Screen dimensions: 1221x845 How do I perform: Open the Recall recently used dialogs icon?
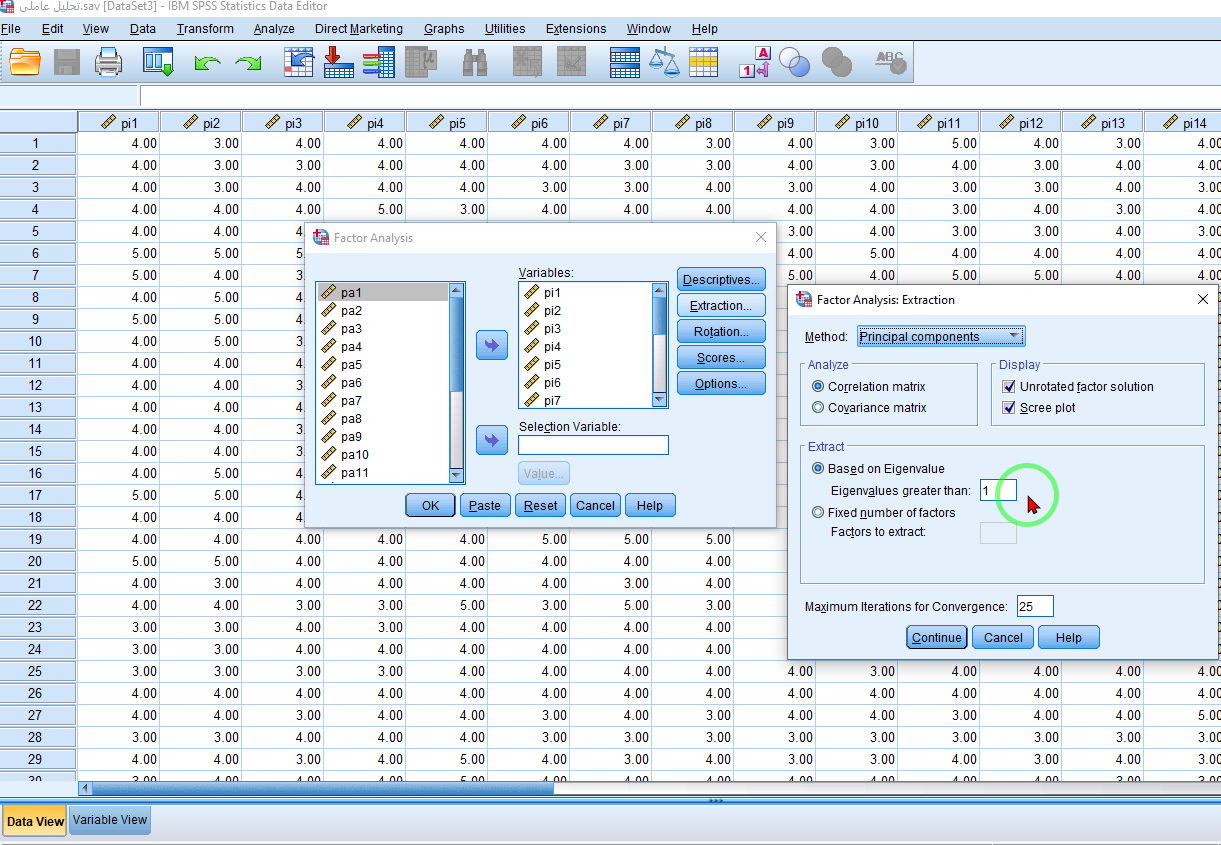pyautogui.click(x=158, y=63)
